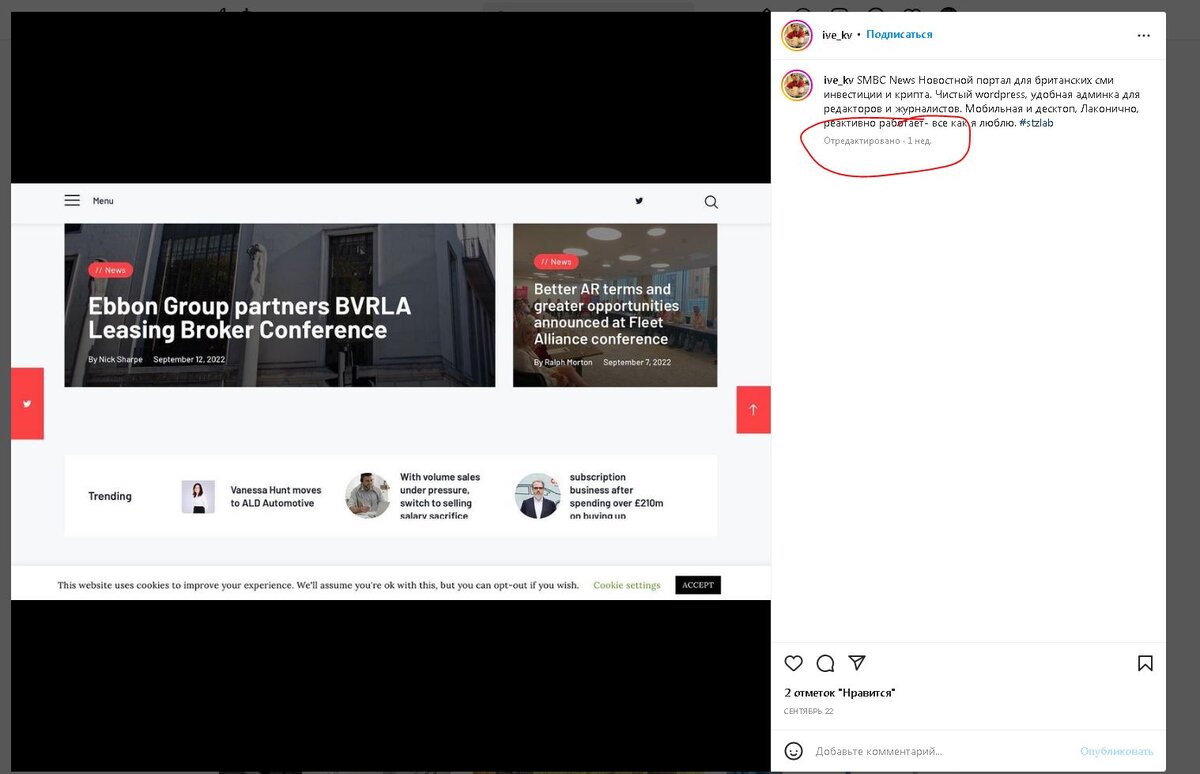Viewport: 1200px width, 774px height.
Task: Share the post with paper plane icon
Action: coord(857,662)
